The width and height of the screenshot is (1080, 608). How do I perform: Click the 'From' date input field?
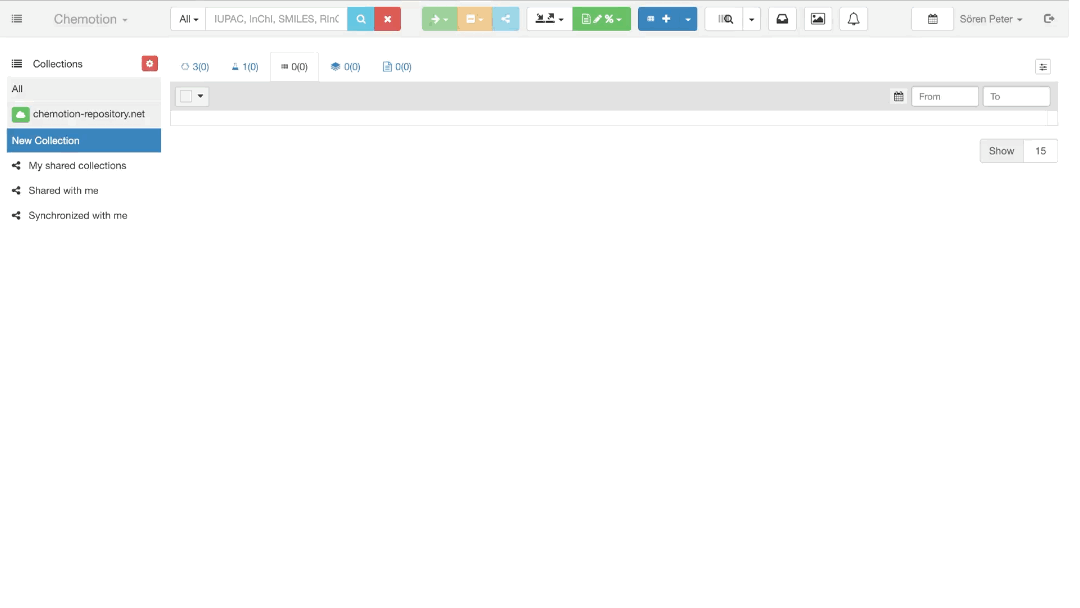tap(944, 96)
